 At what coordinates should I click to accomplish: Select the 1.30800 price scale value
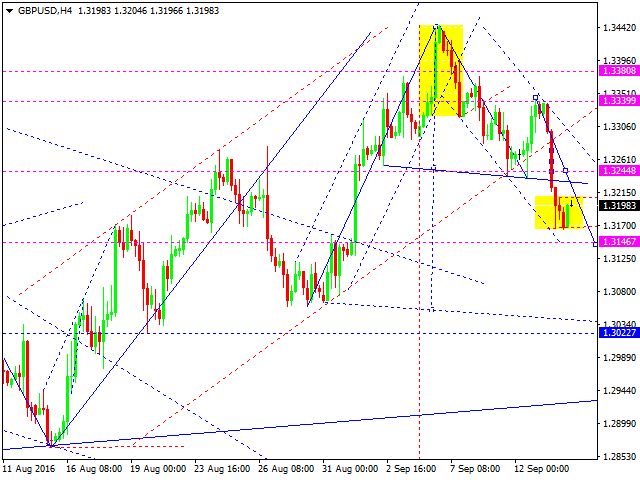(x=619, y=291)
